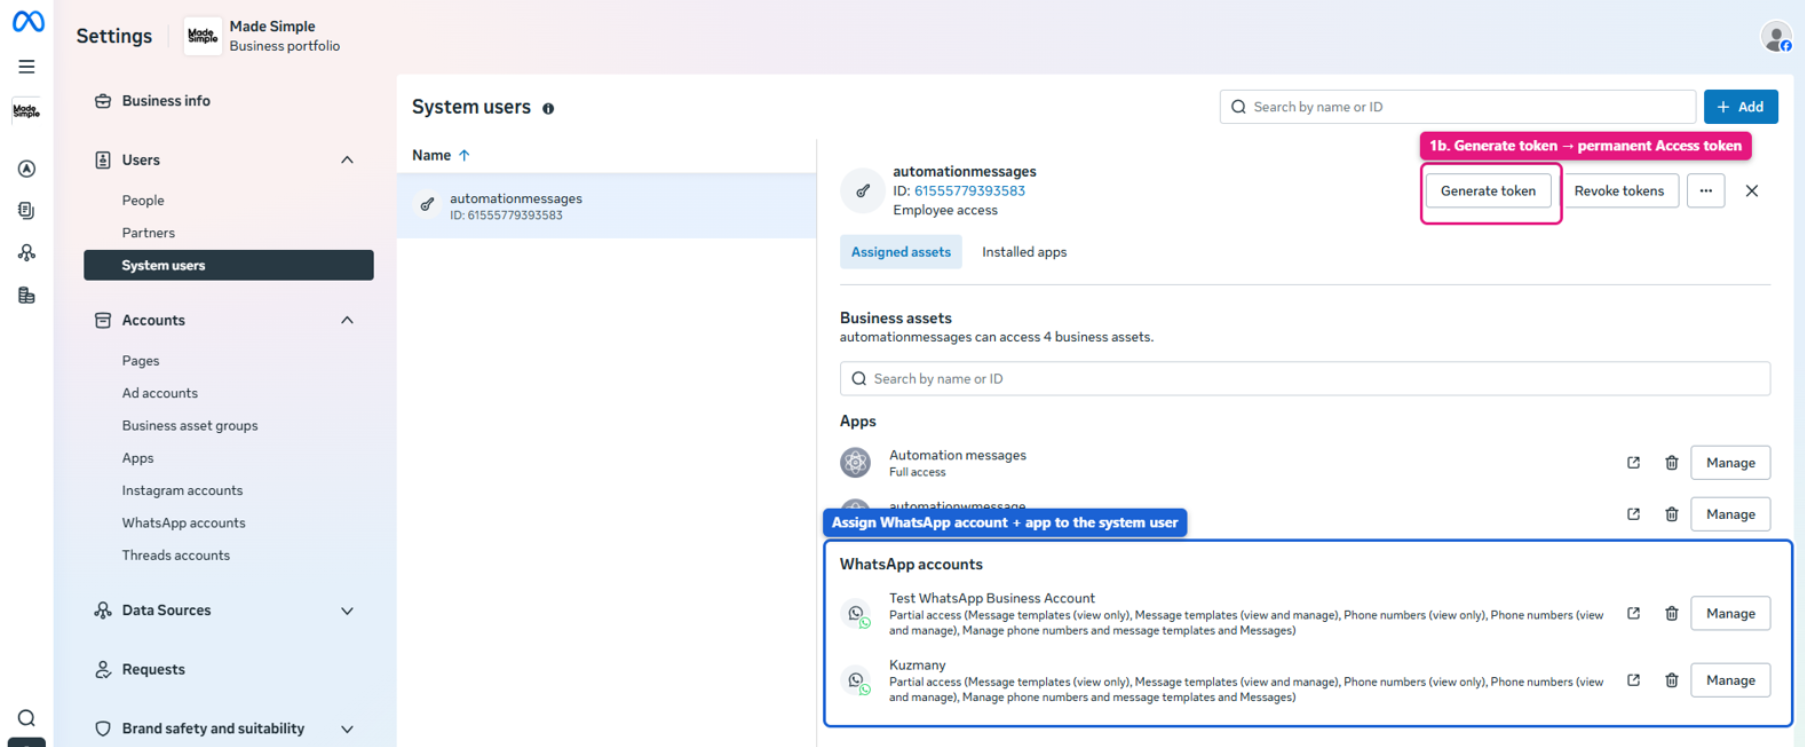Click the Name column header
The width and height of the screenshot is (1805, 747).
[431, 155]
